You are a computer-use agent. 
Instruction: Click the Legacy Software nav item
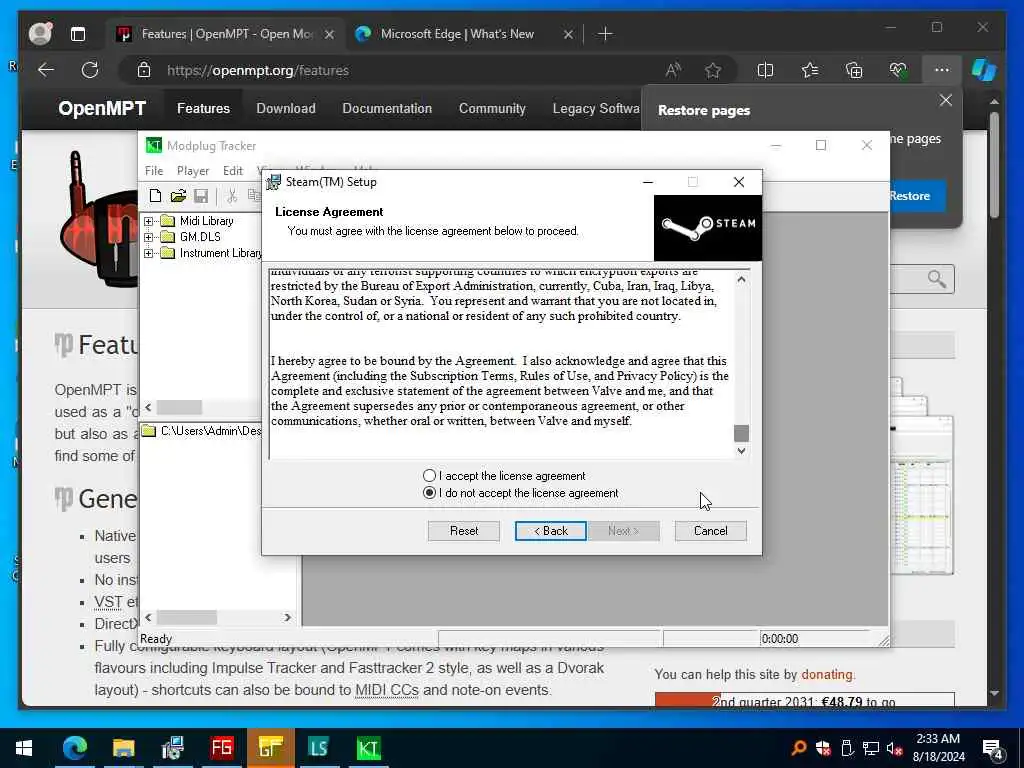[596, 108]
